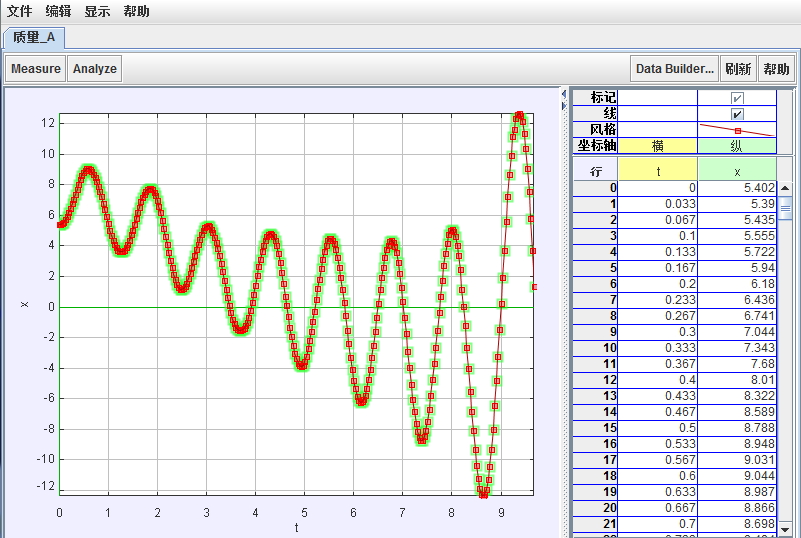Image resolution: width=801 pixels, height=538 pixels.
Task: Select table cell t value 0.4
Action: tap(658, 380)
